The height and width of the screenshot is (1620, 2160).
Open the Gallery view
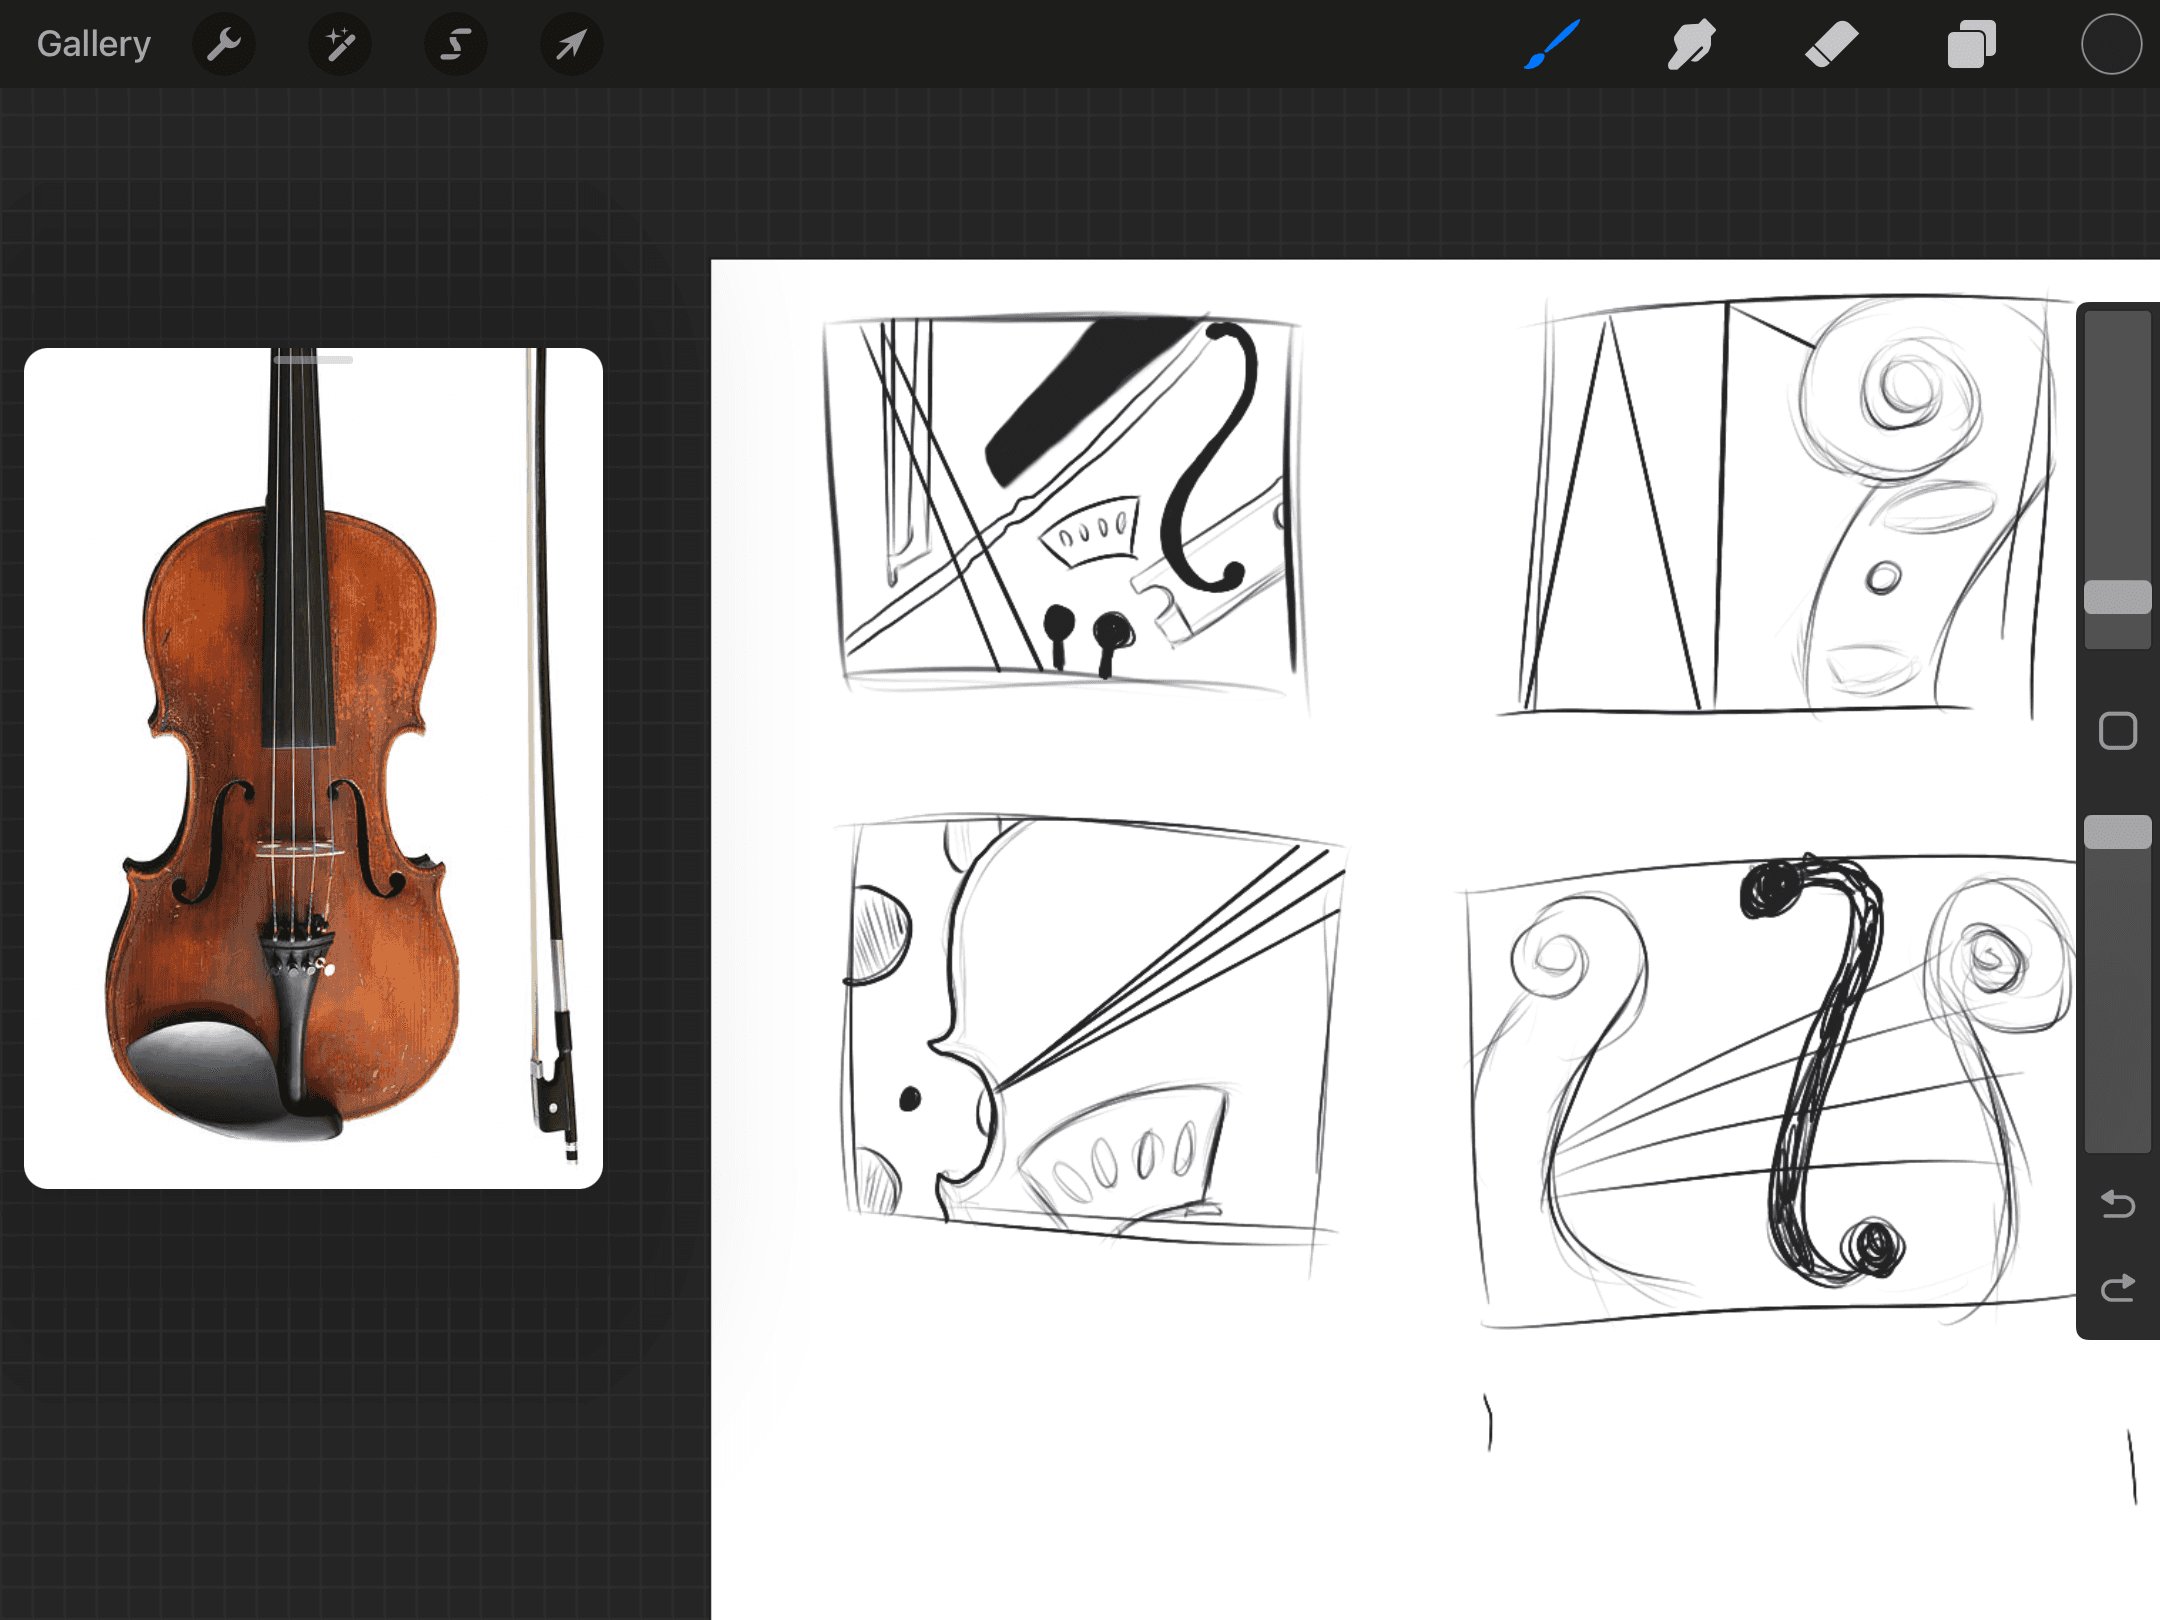point(93,44)
